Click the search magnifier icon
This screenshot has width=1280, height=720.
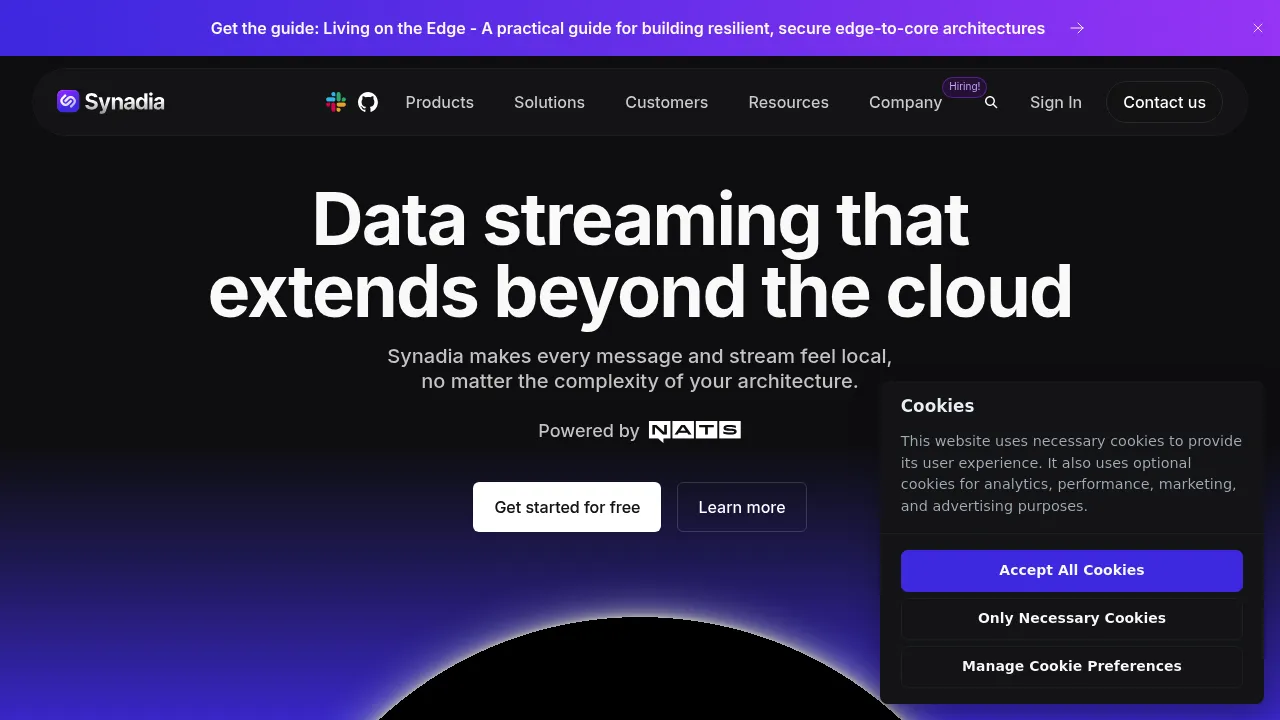point(991,102)
